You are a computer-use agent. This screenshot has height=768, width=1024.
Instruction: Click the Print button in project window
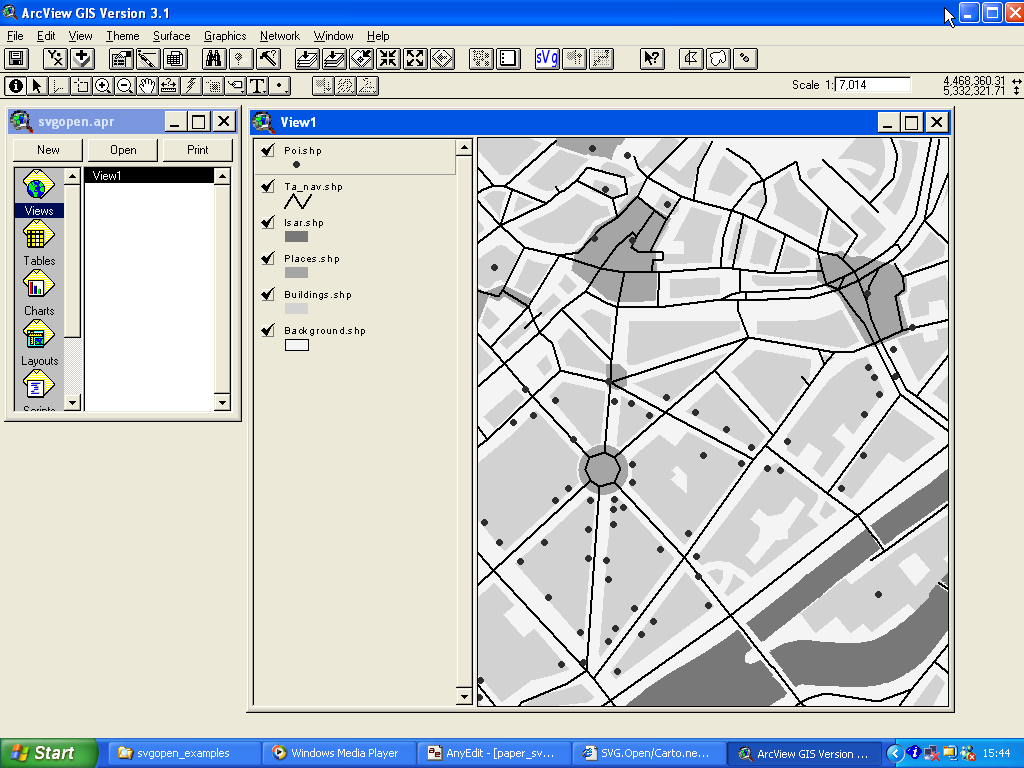click(x=198, y=150)
